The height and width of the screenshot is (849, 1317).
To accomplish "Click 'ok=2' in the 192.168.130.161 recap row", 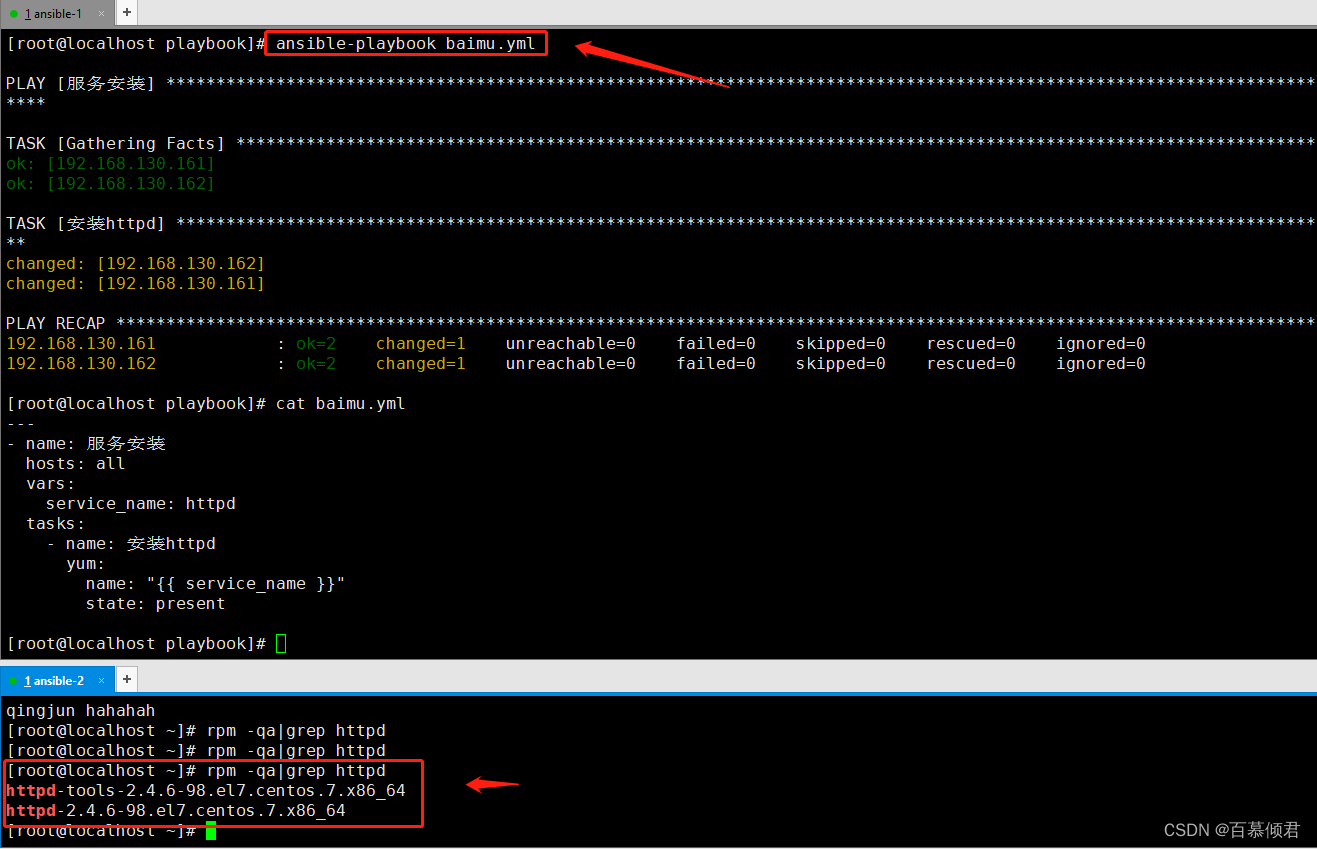I will pos(316,344).
